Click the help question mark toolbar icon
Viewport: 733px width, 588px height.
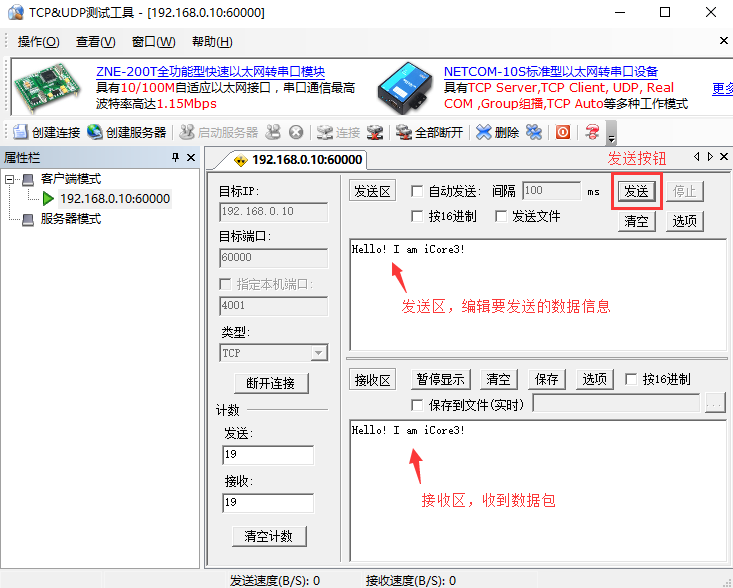[592, 132]
